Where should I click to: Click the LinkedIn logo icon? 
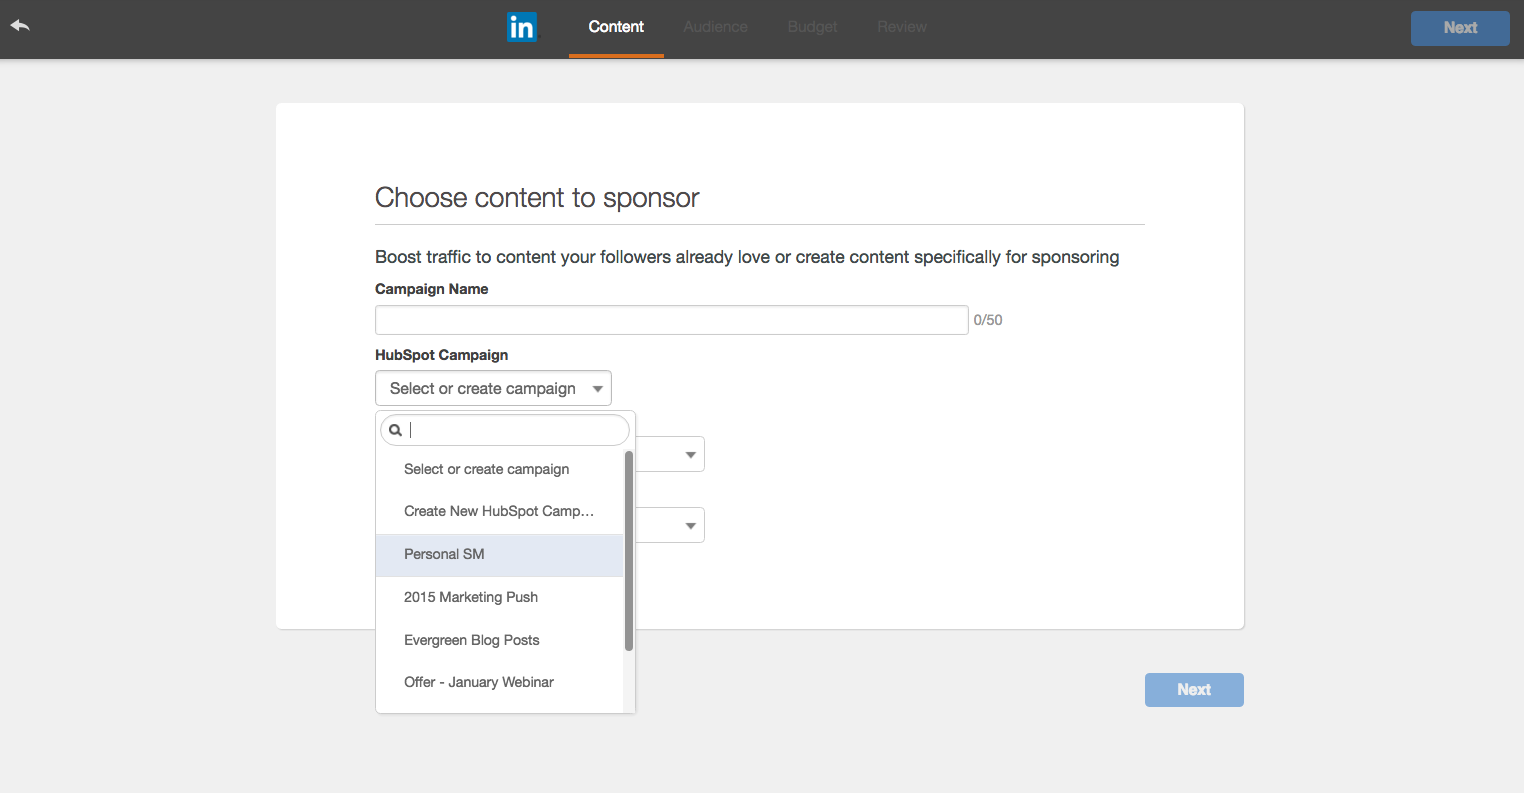(522, 27)
